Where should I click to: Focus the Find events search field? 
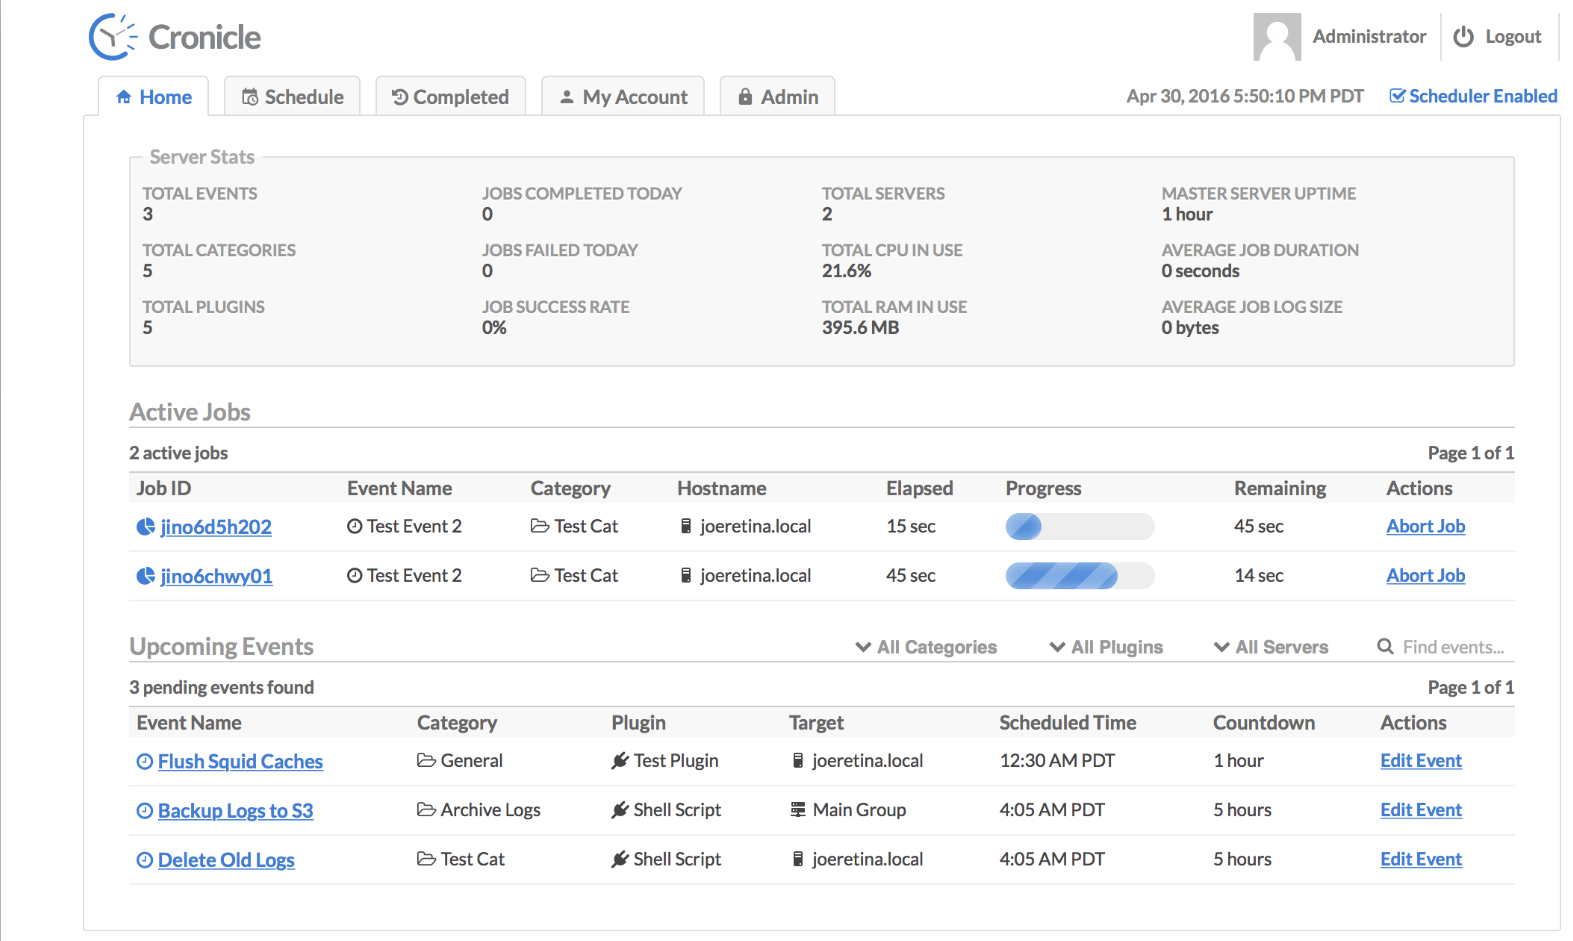point(1452,647)
